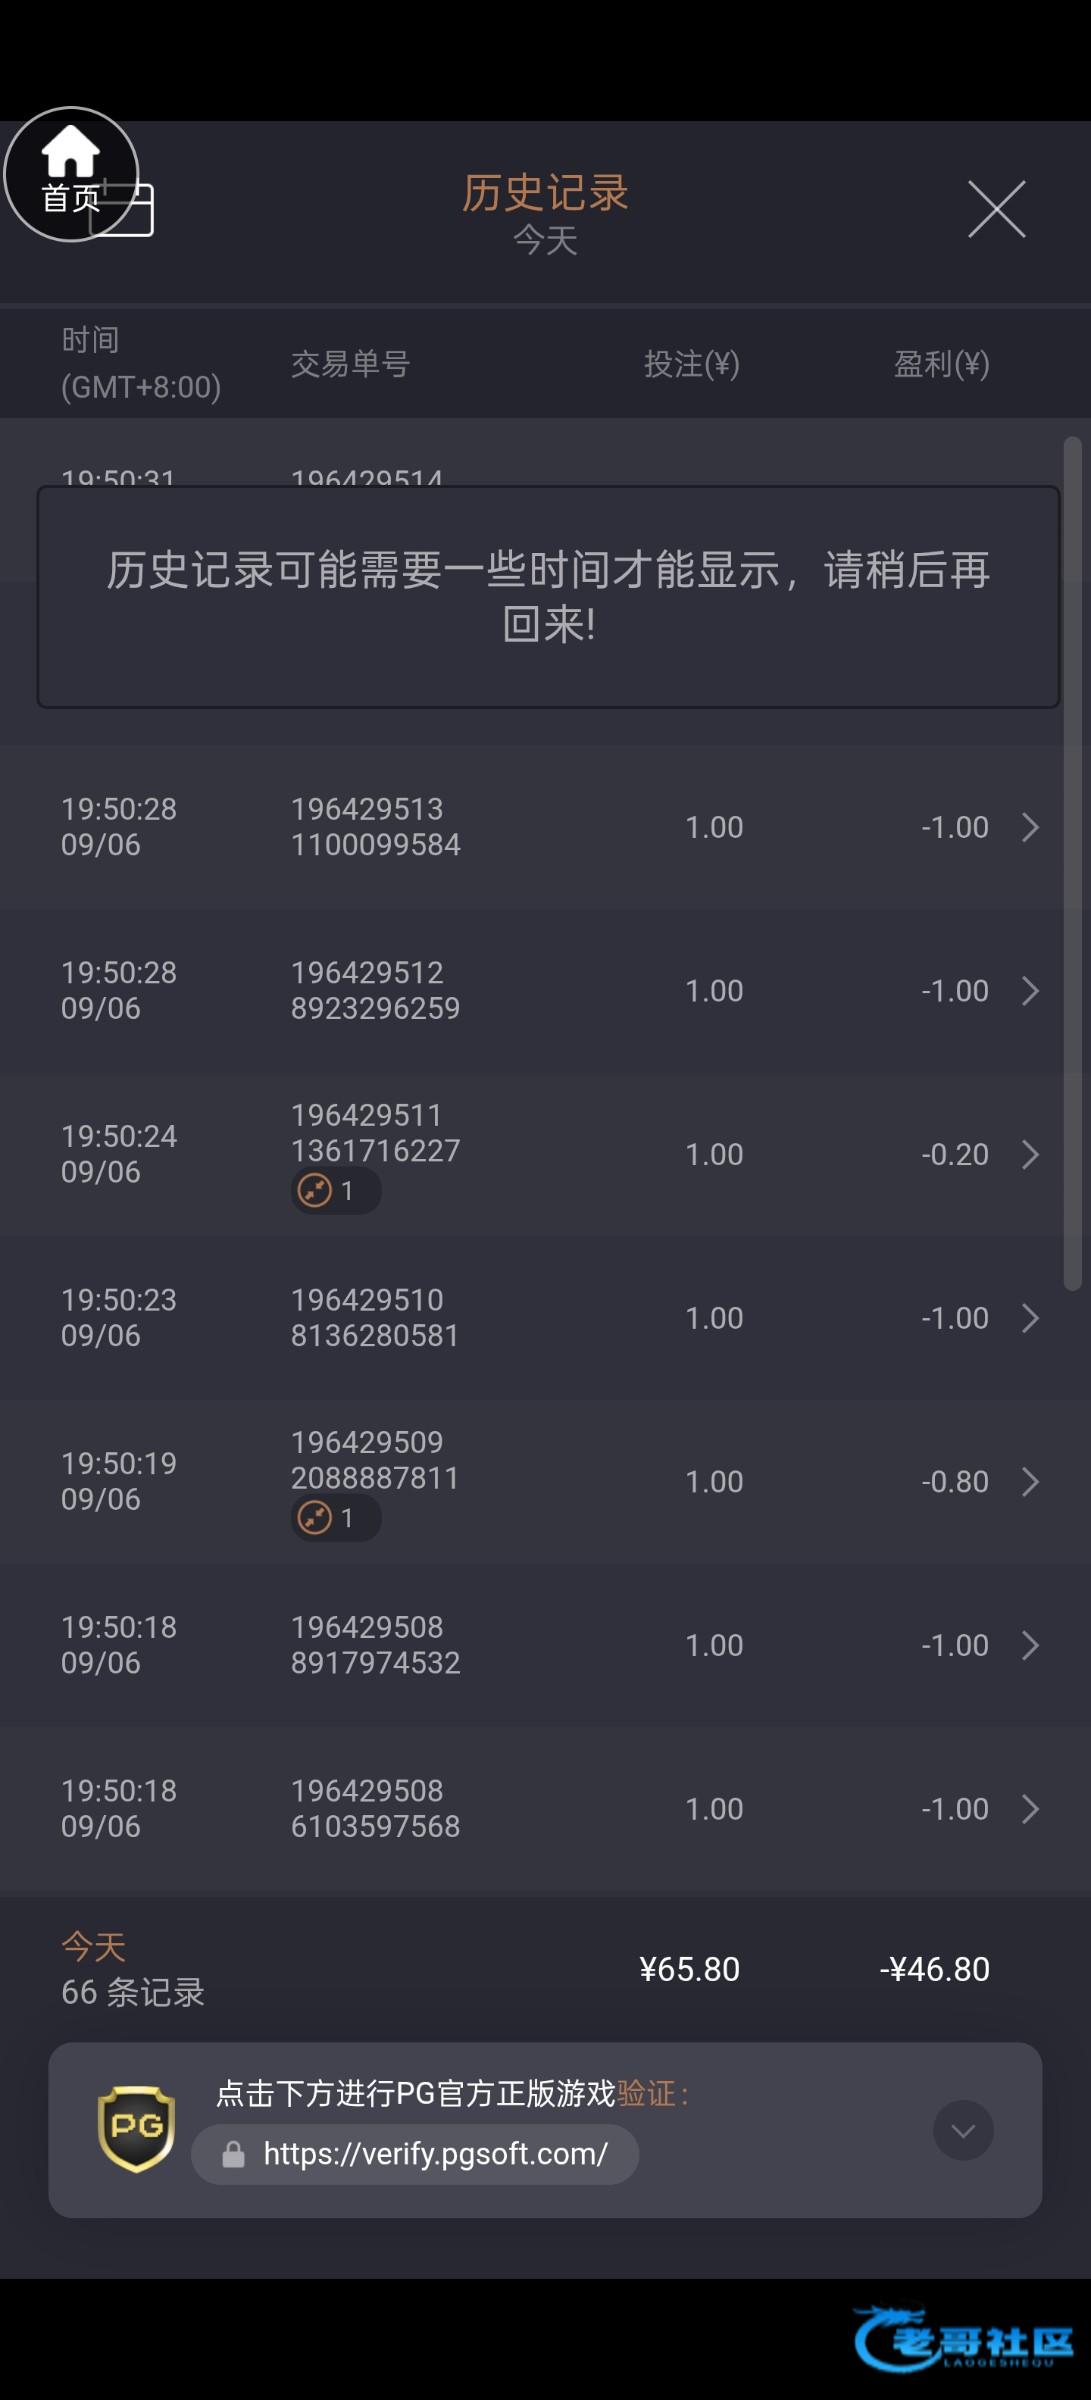Expand details for transaction 8923296259
This screenshot has height=2400, width=1091.
coord(1030,991)
